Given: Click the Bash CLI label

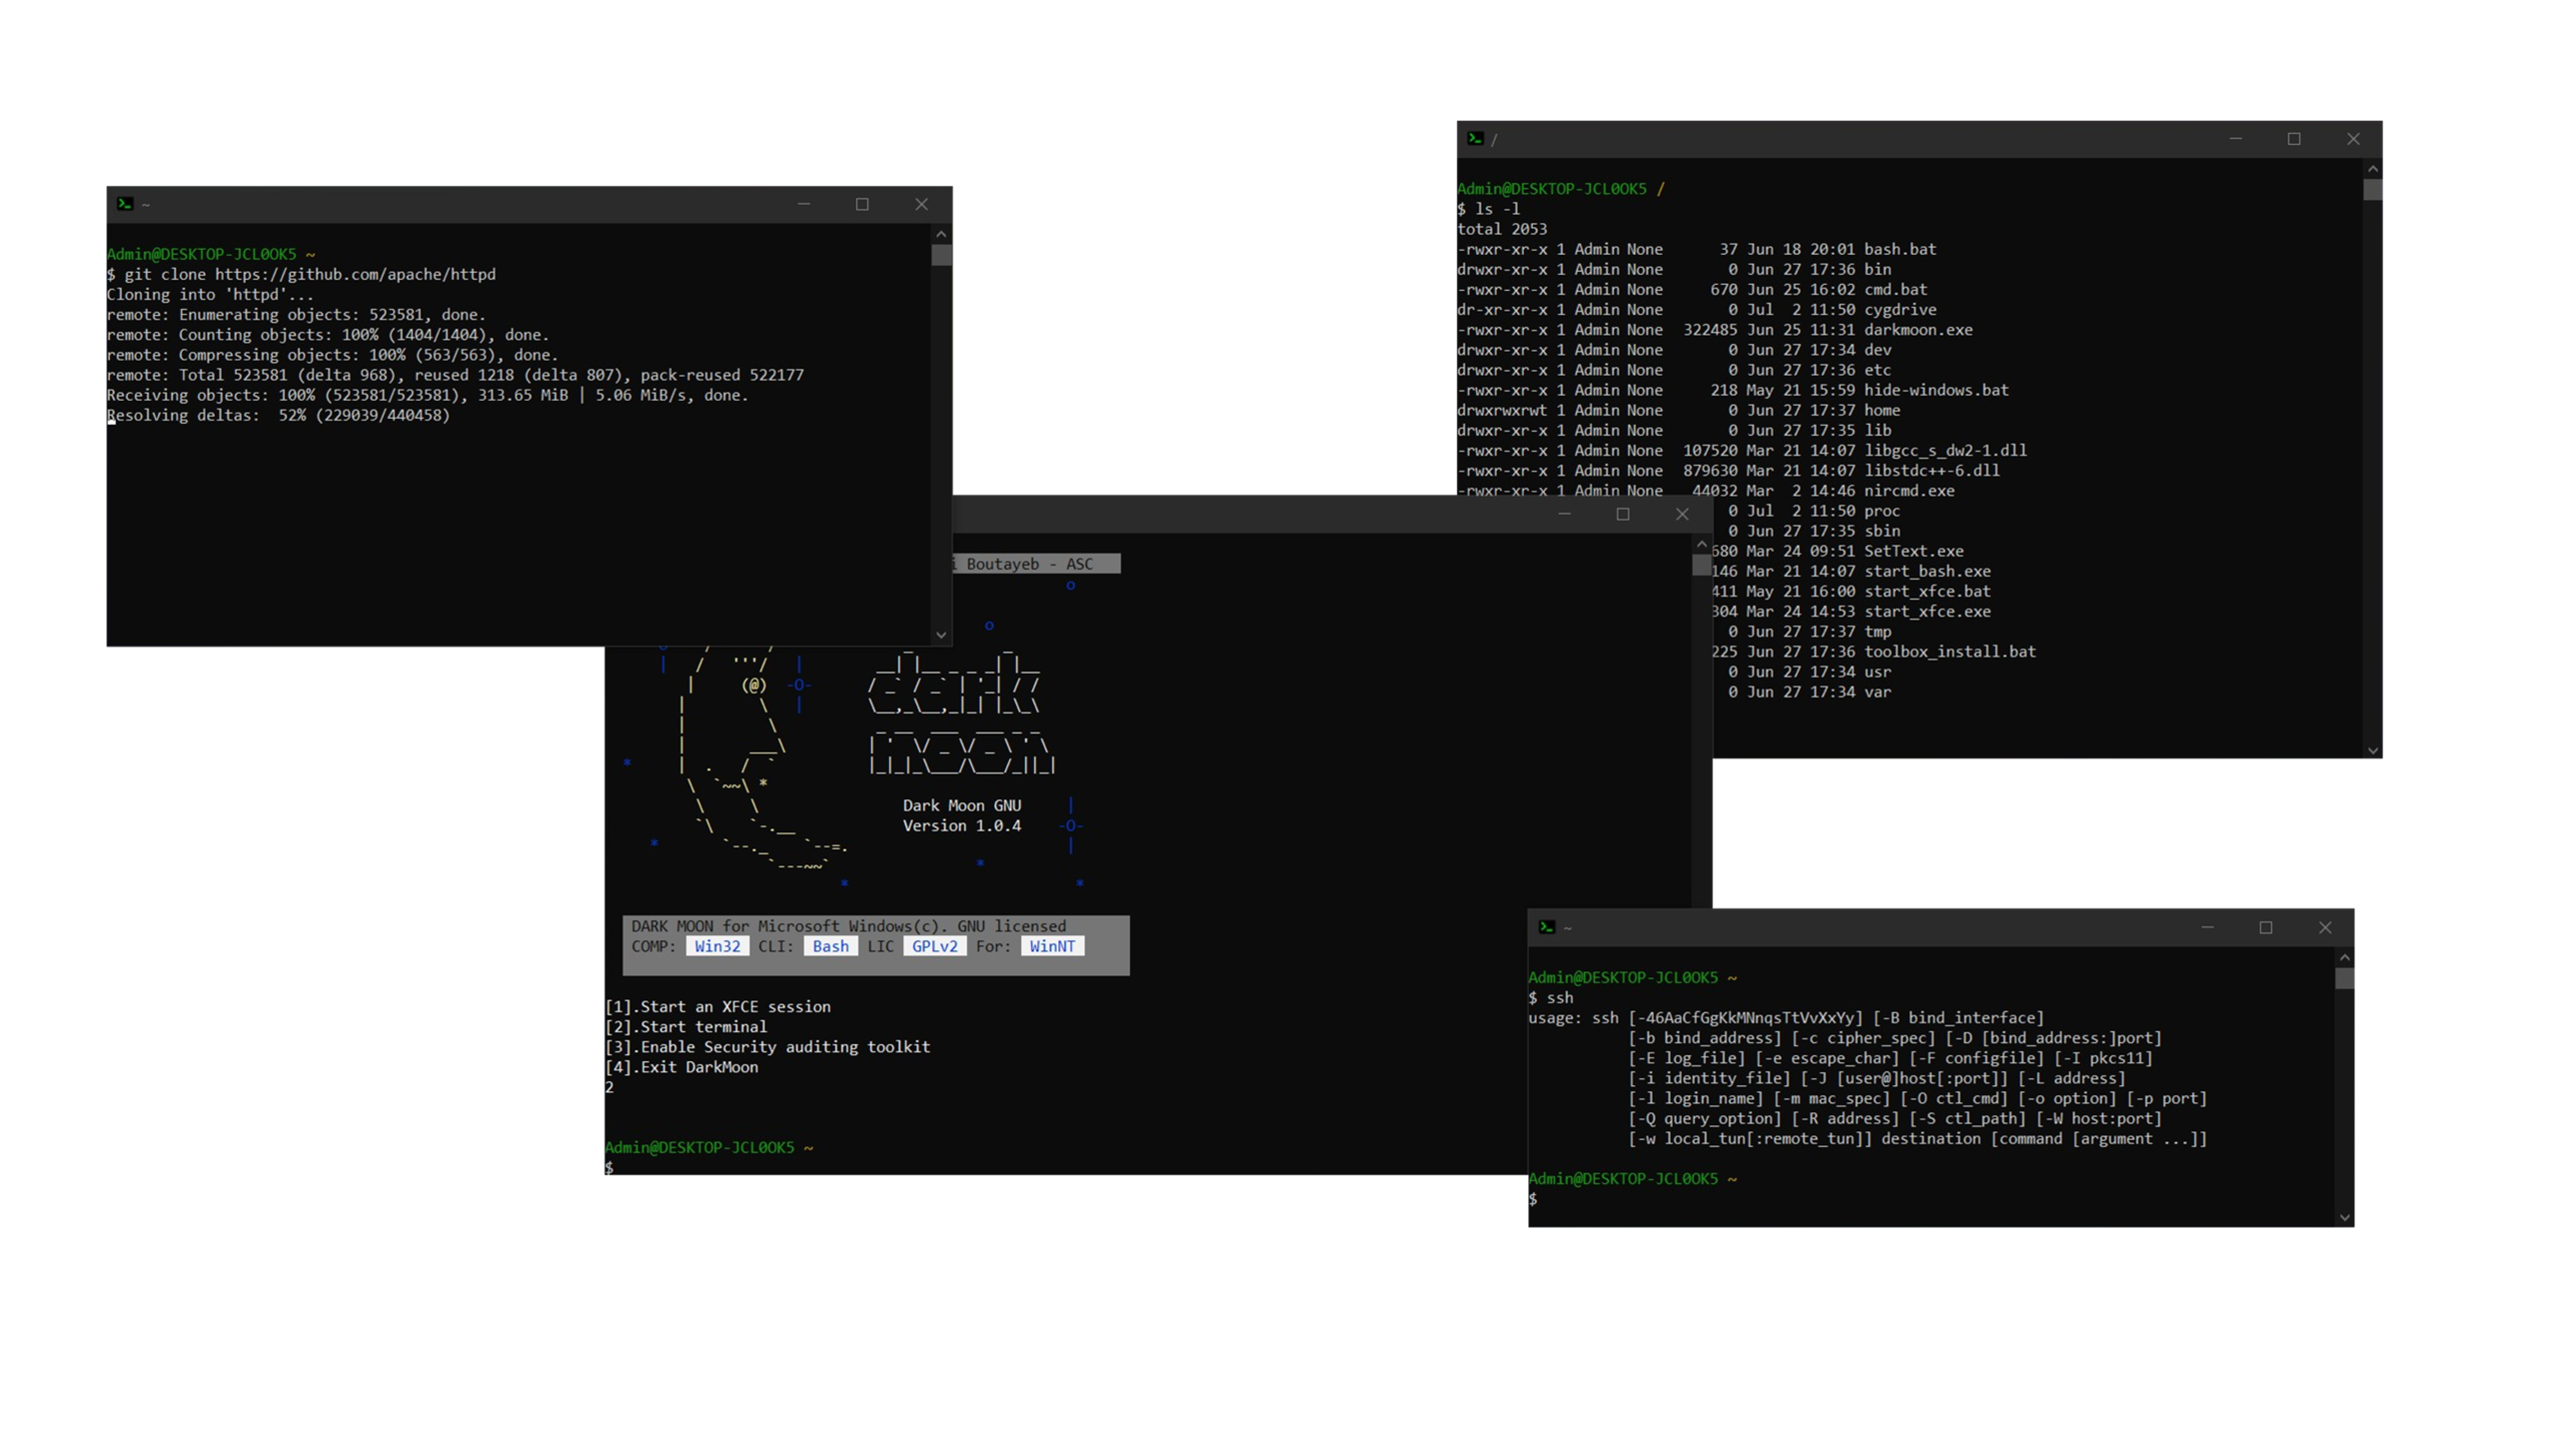Looking at the screenshot, I should [x=830, y=946].
